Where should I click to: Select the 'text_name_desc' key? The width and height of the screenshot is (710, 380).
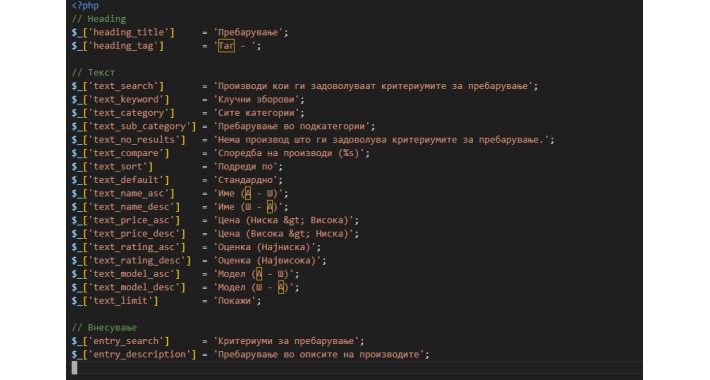[131, 207]
